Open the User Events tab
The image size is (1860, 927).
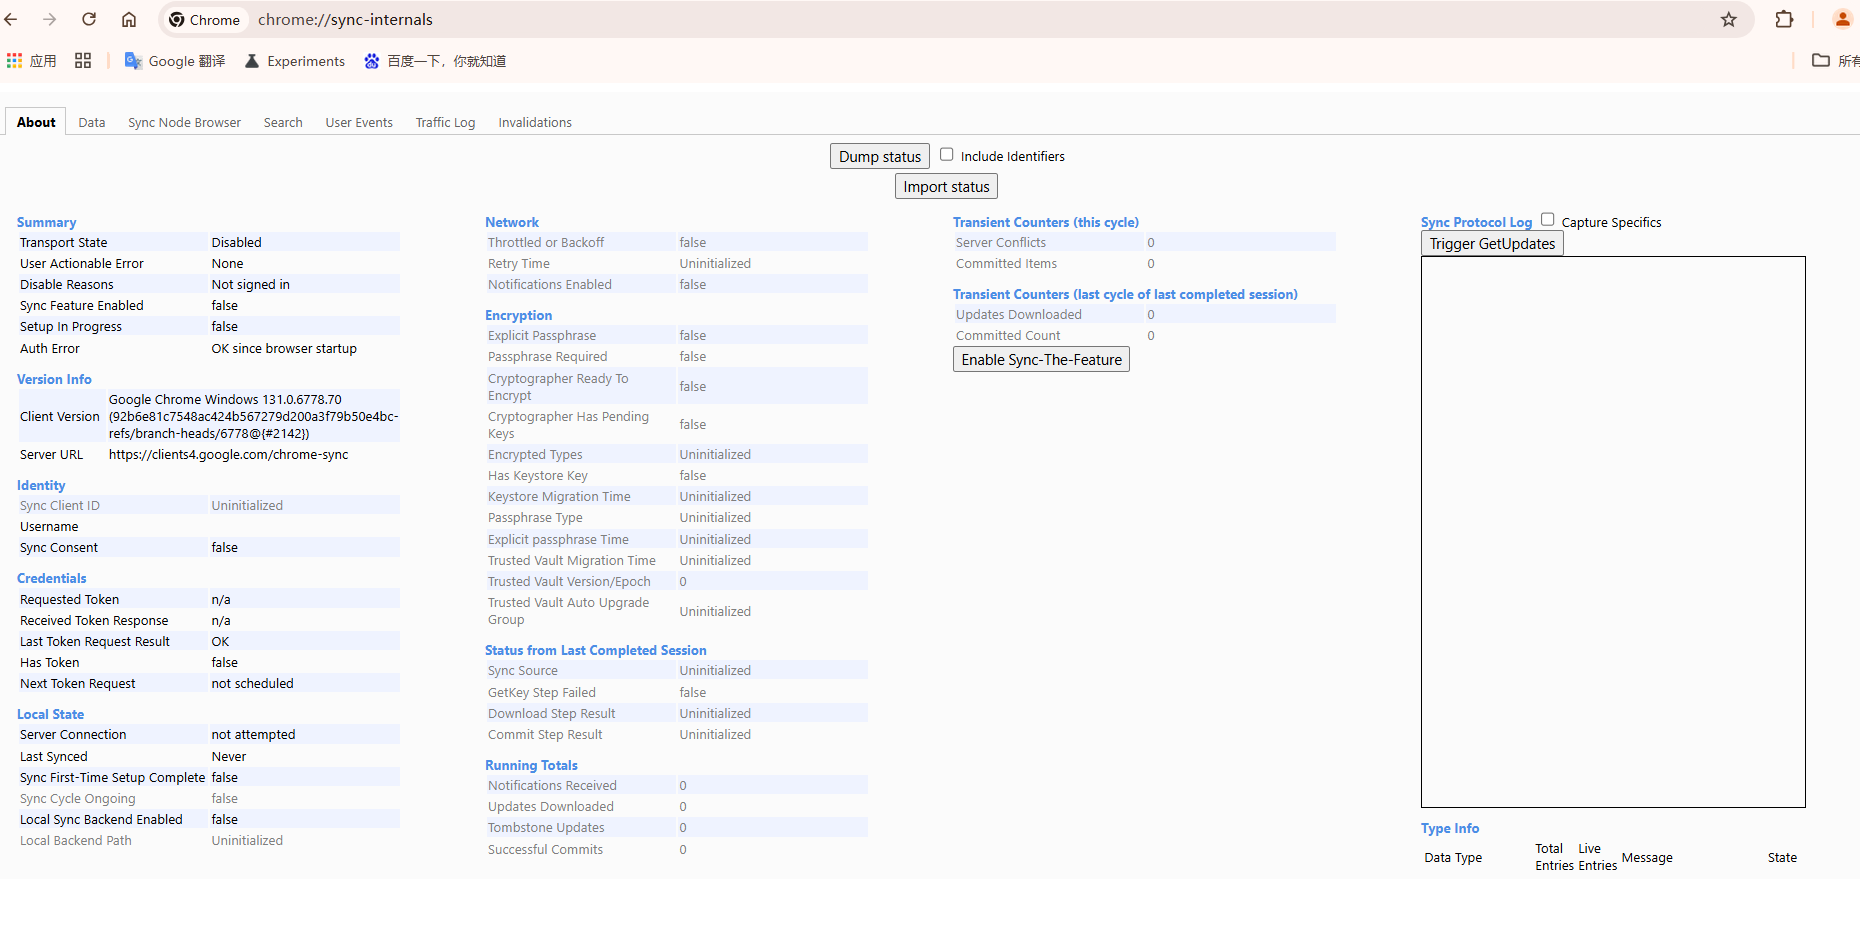(x=359, y=122)
